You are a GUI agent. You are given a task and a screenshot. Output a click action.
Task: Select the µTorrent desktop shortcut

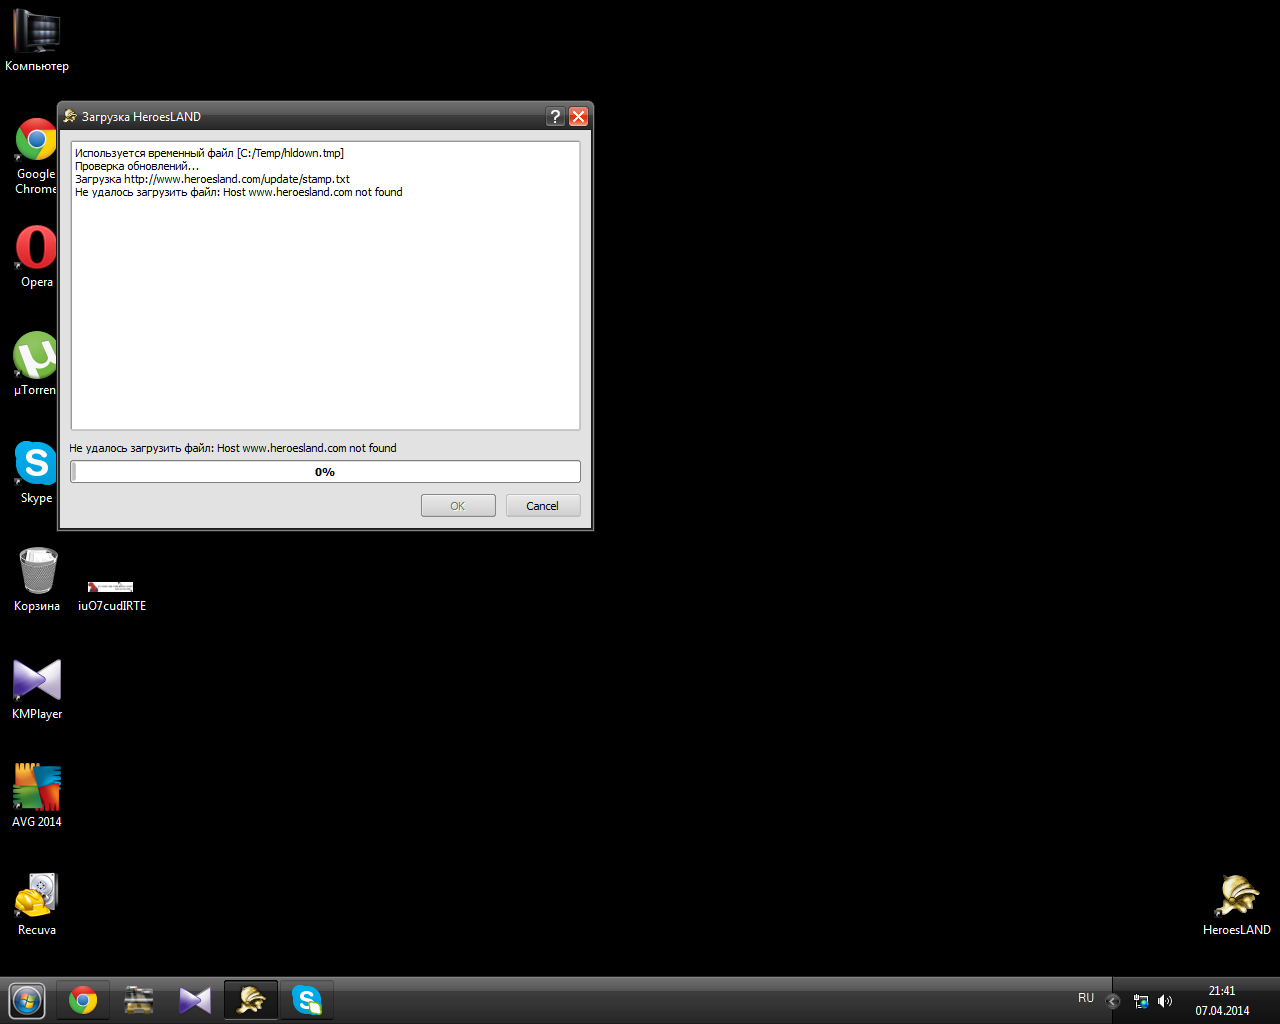click(37, 357)
